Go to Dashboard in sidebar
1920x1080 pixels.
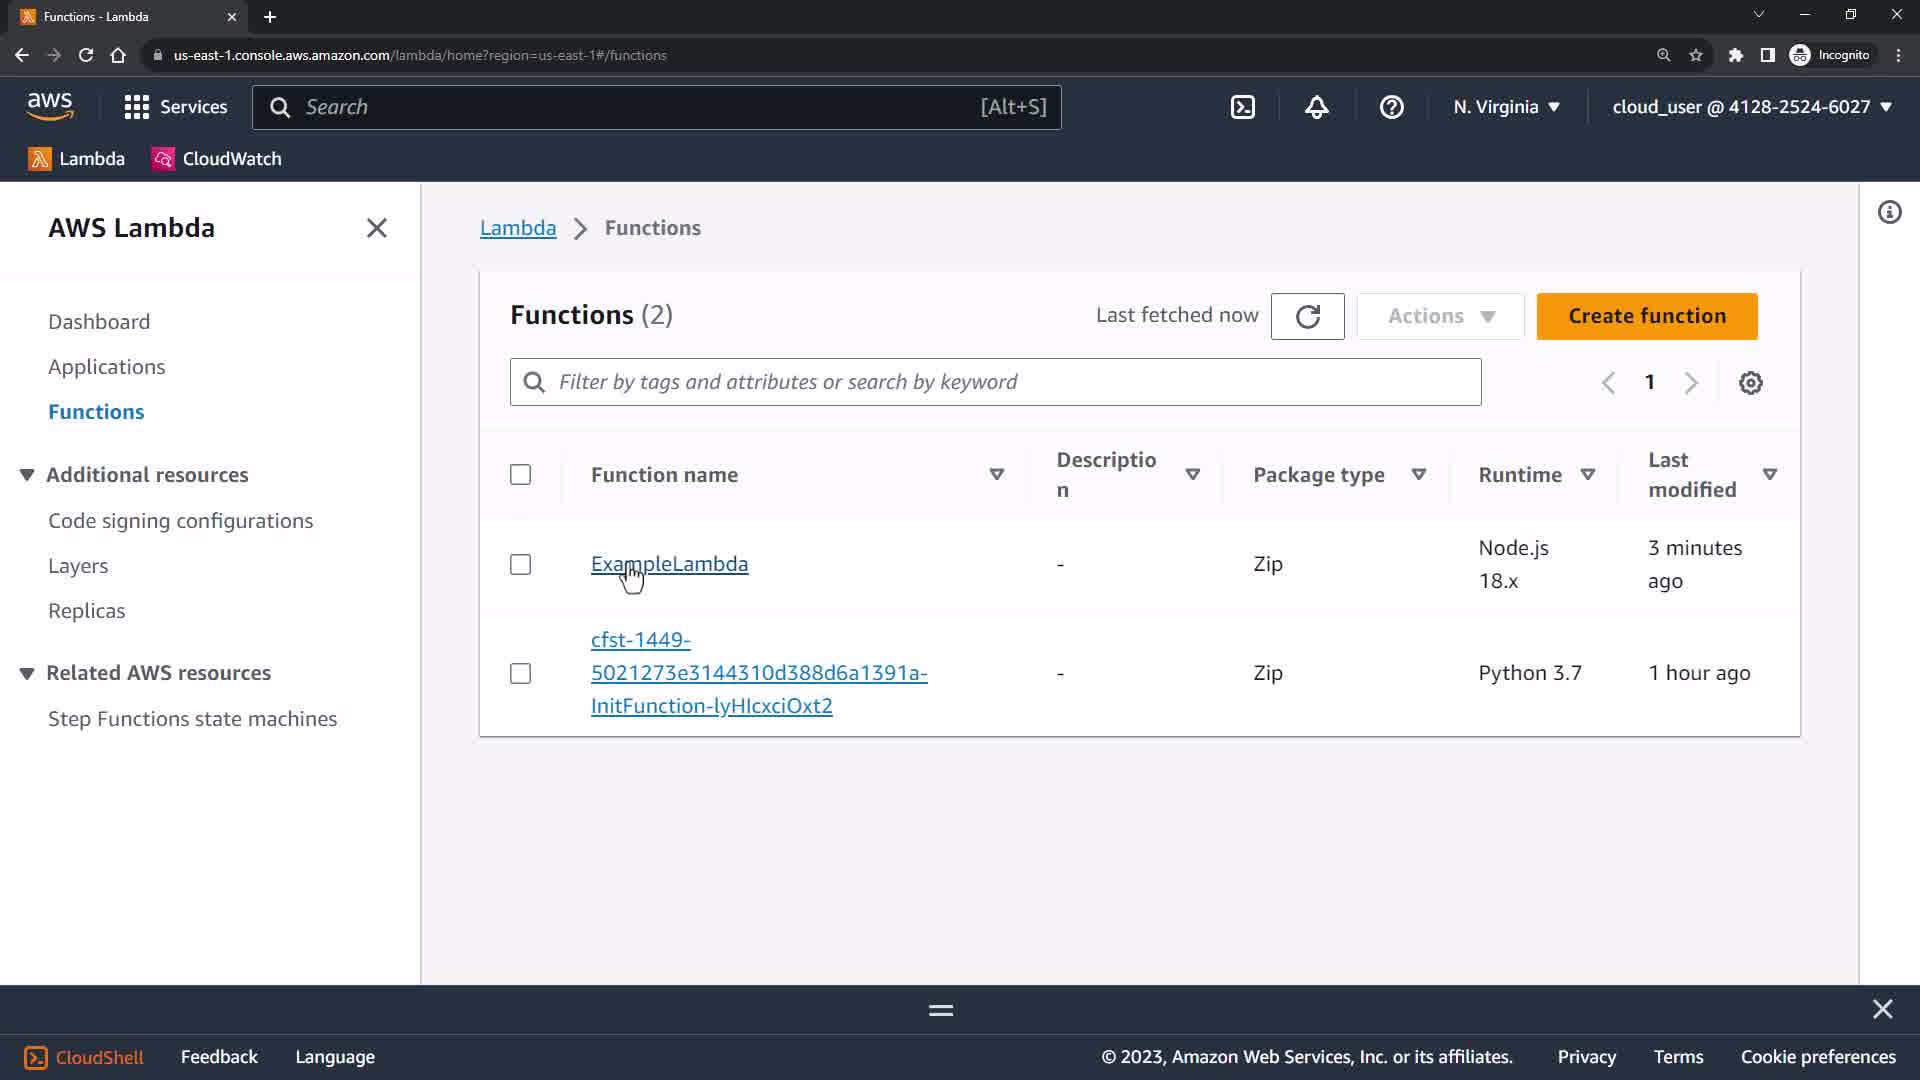tap(99, 322)
